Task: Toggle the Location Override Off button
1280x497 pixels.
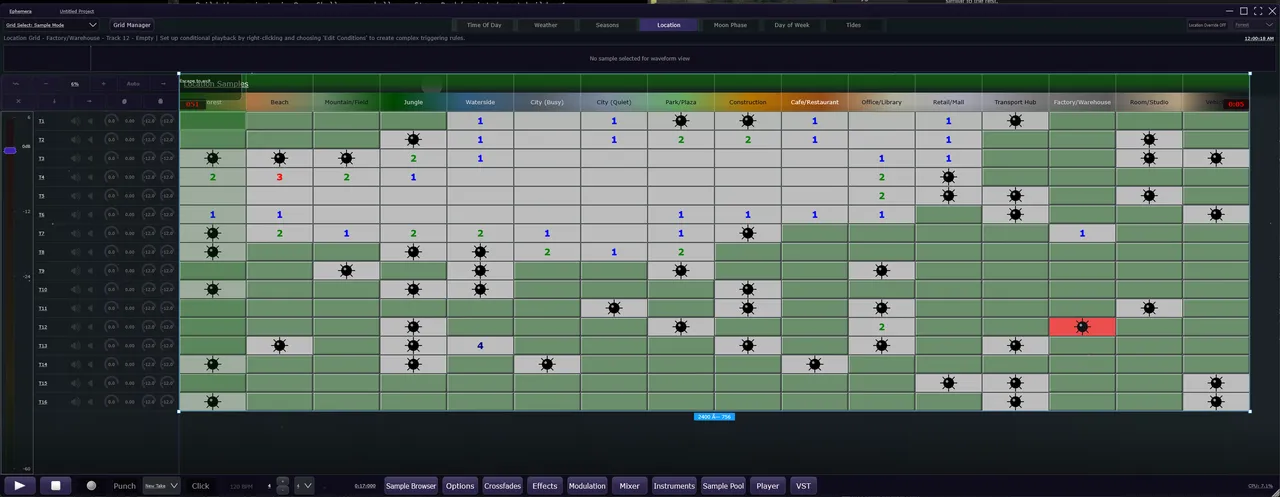Action: click(1206, 25)
